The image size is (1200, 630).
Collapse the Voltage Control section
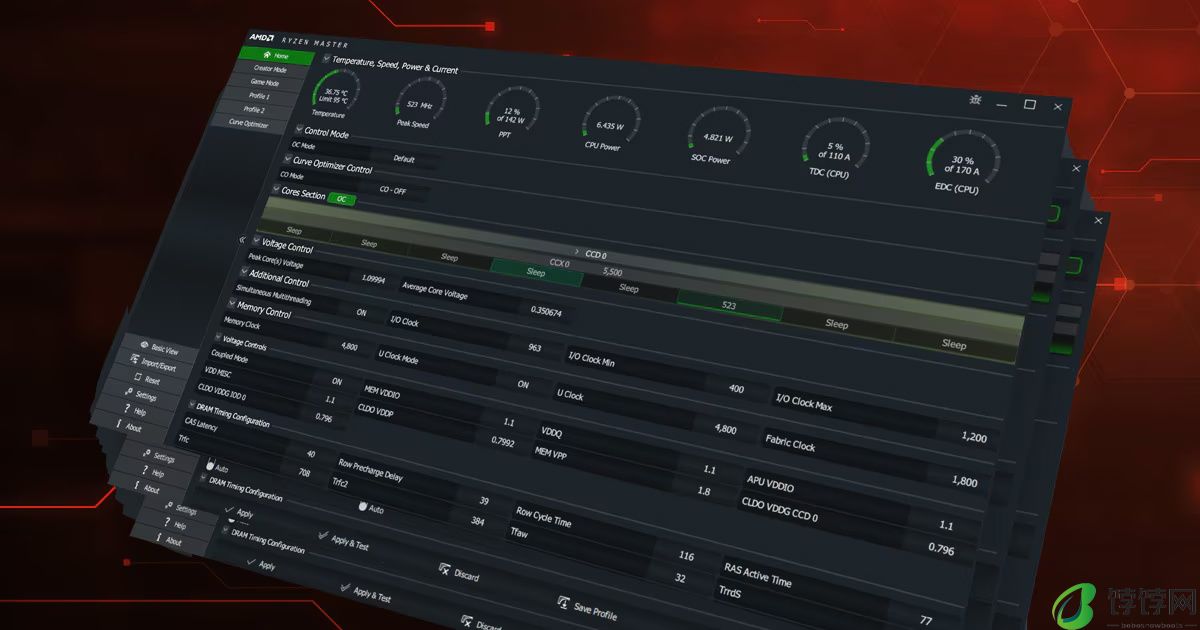pyautogui.click(x=256, y=240)
